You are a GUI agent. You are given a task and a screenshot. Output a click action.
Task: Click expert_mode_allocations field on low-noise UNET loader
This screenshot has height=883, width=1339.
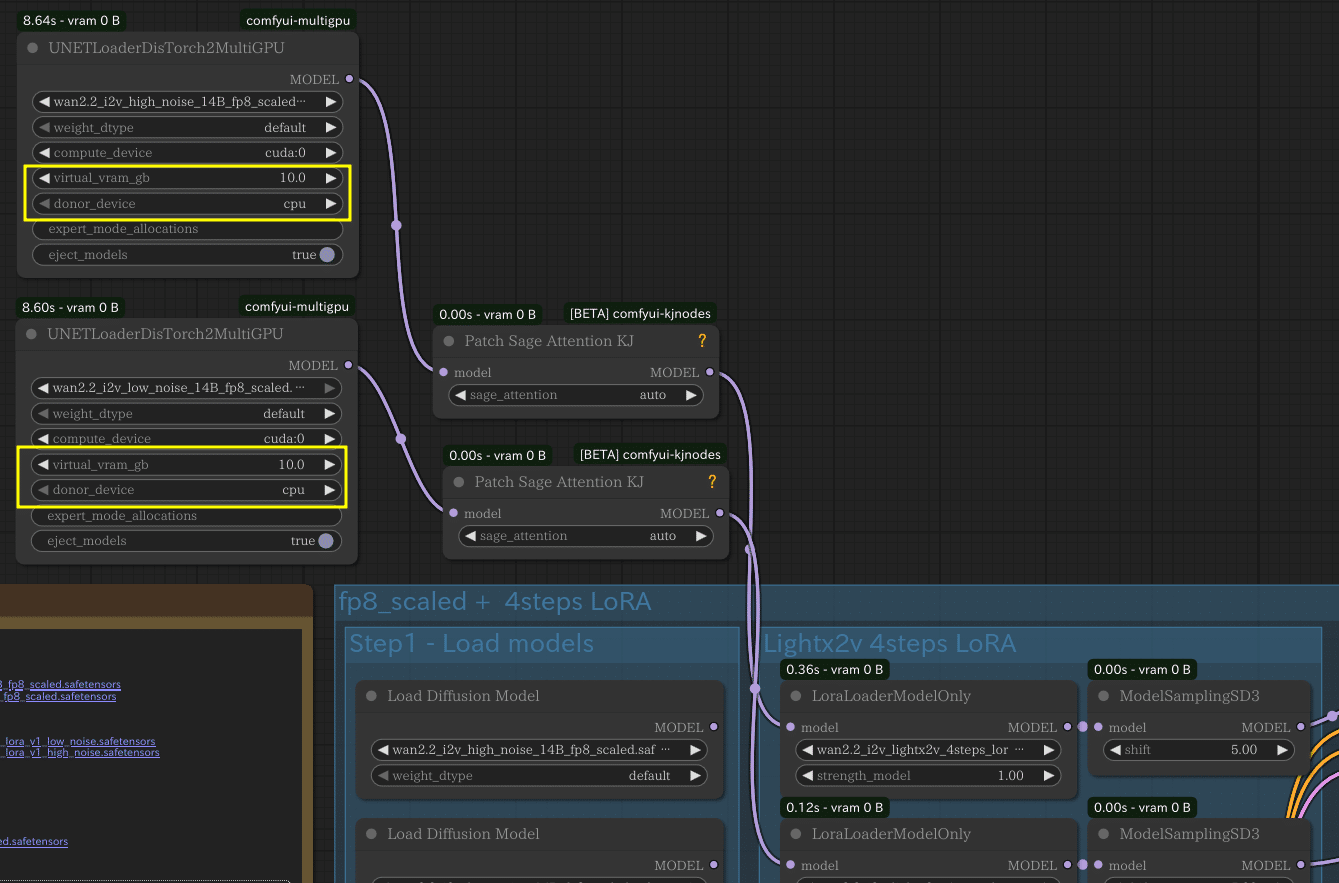pos(186,516)
